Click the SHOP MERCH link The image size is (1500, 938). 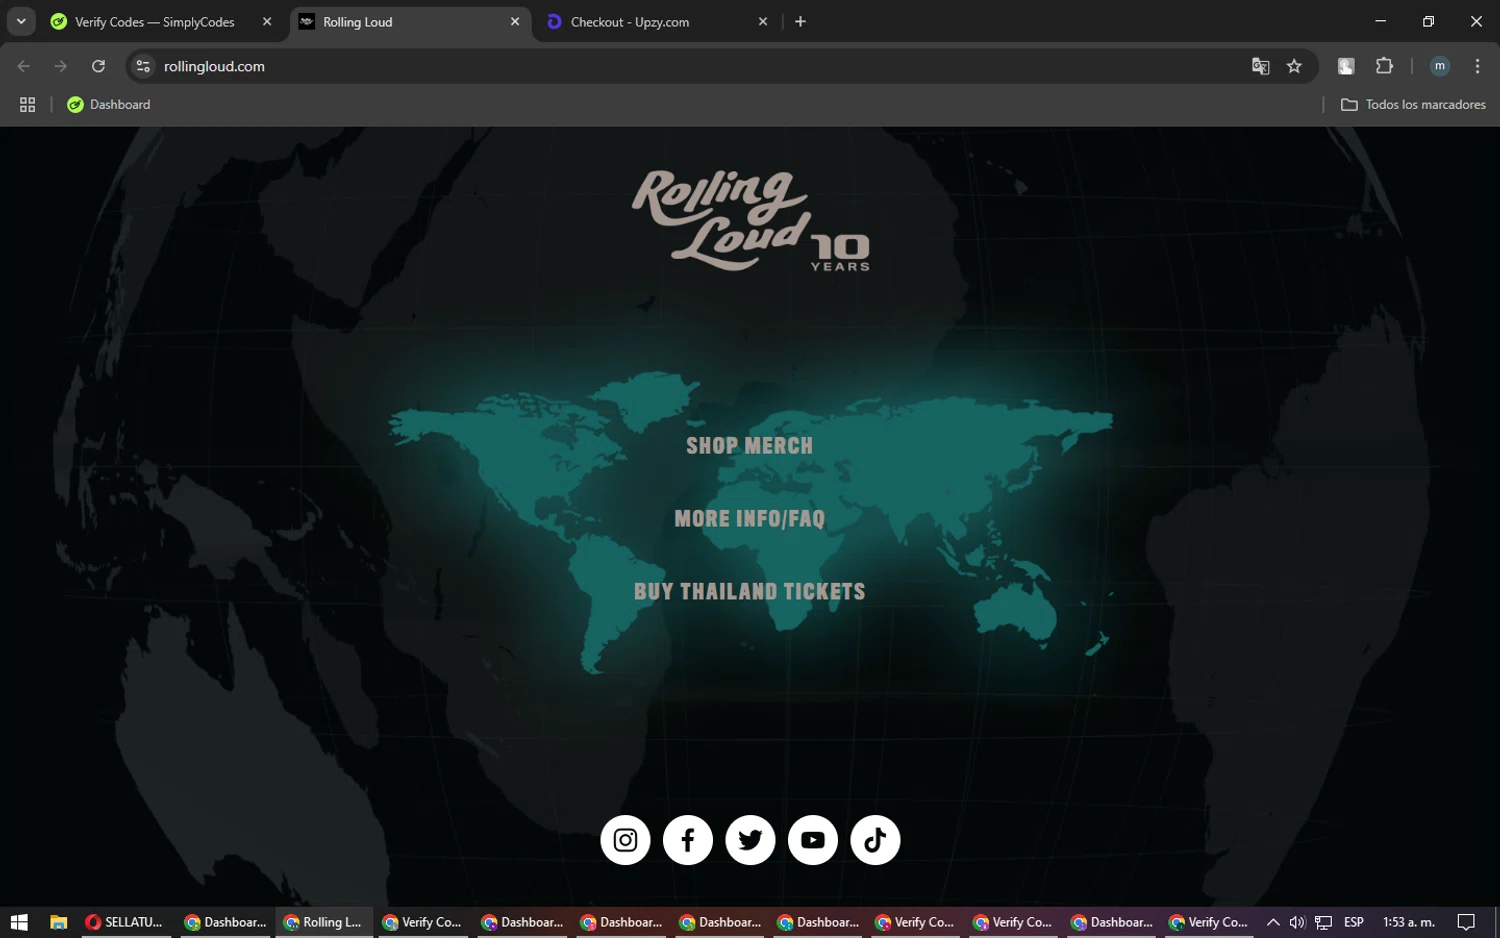click(x=750, y=446)
